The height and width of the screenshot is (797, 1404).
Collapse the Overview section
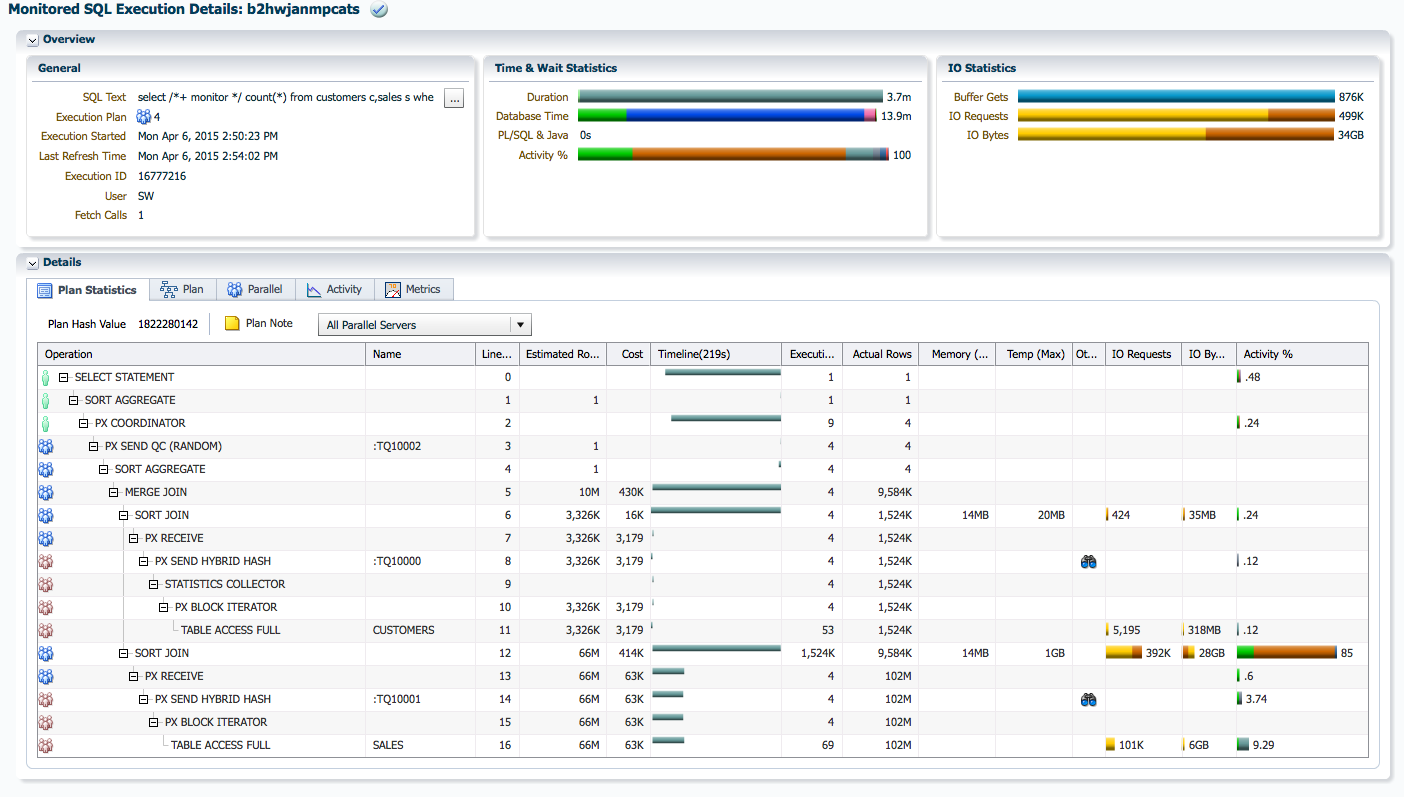[32, 40]
